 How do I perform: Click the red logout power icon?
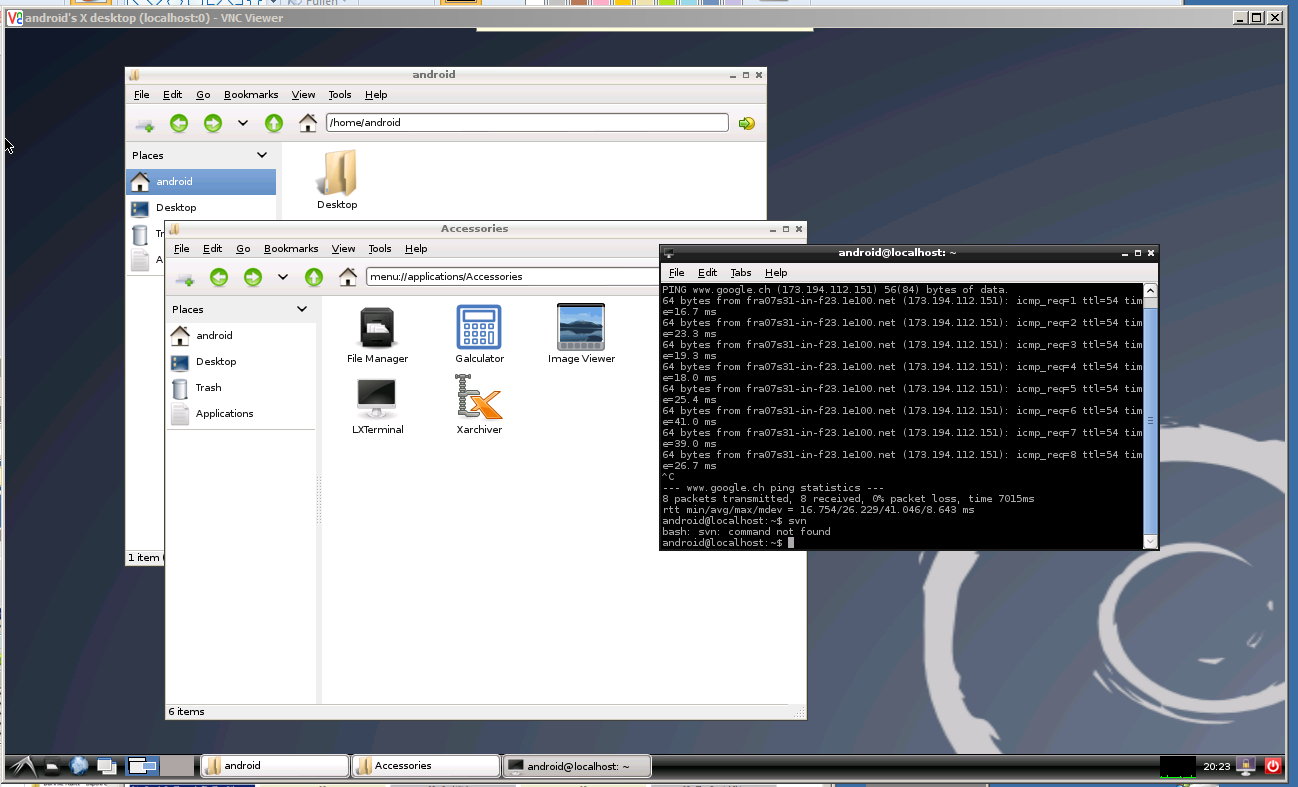tap(1273, 766)
